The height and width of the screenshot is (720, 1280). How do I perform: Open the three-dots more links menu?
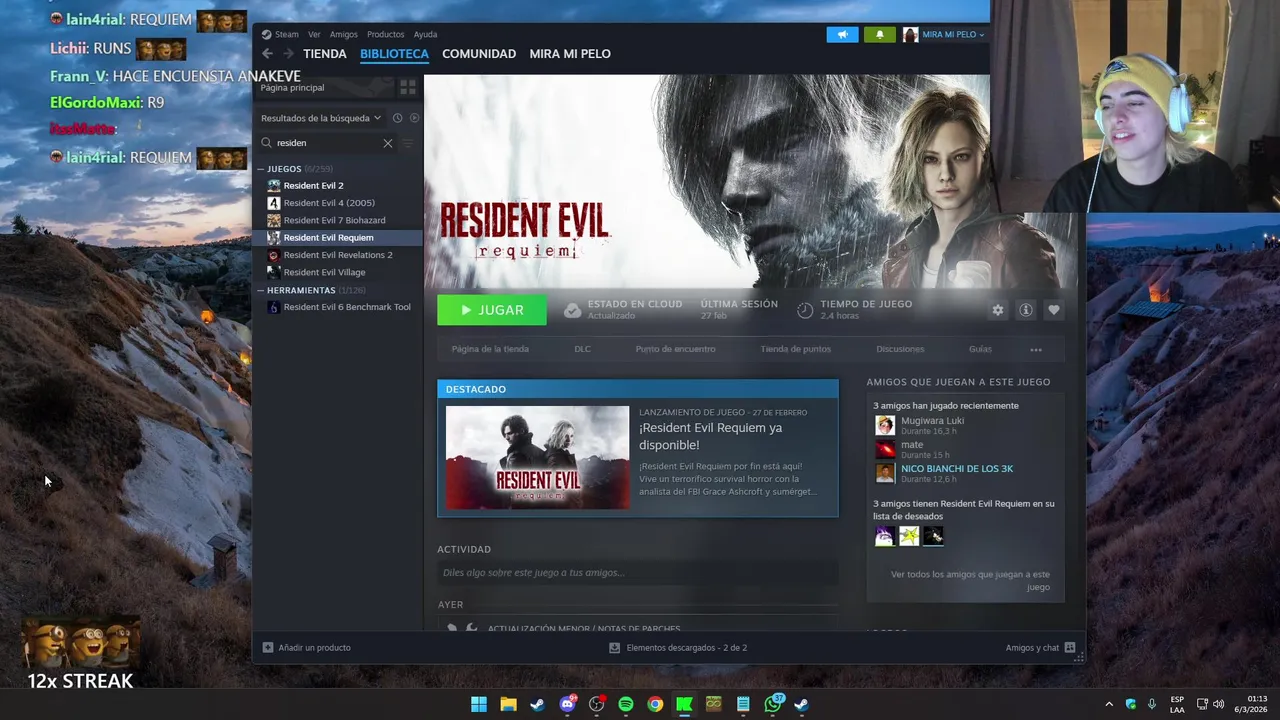(1036, 350)
